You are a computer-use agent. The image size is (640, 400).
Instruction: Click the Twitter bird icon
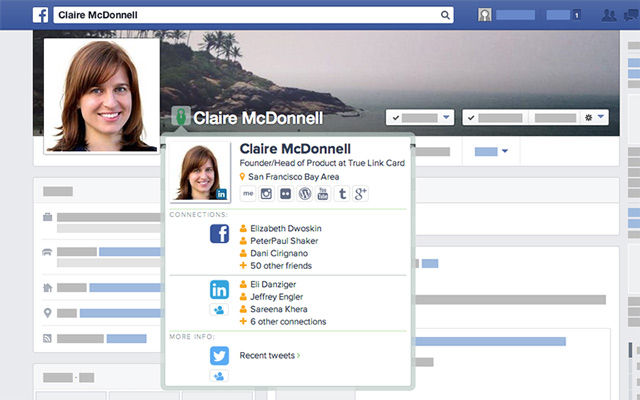pyautogui.click(x=220, y=356)
